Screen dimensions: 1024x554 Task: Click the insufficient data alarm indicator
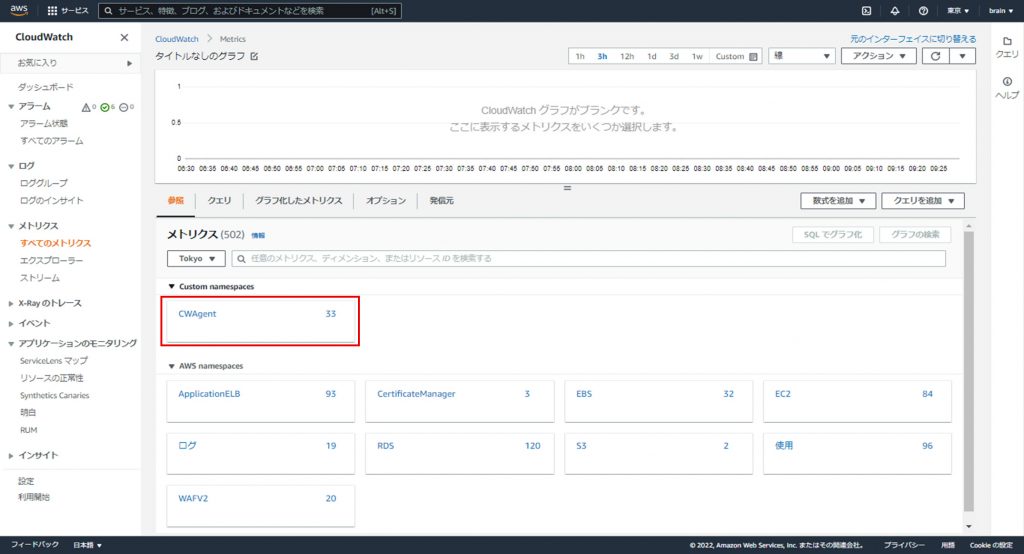127,107
